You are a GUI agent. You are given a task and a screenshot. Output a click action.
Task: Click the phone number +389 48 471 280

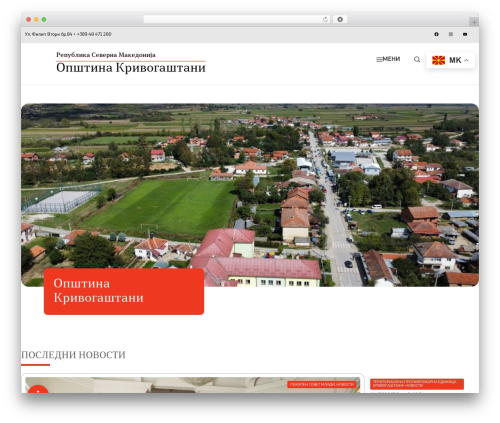(94, 34)
